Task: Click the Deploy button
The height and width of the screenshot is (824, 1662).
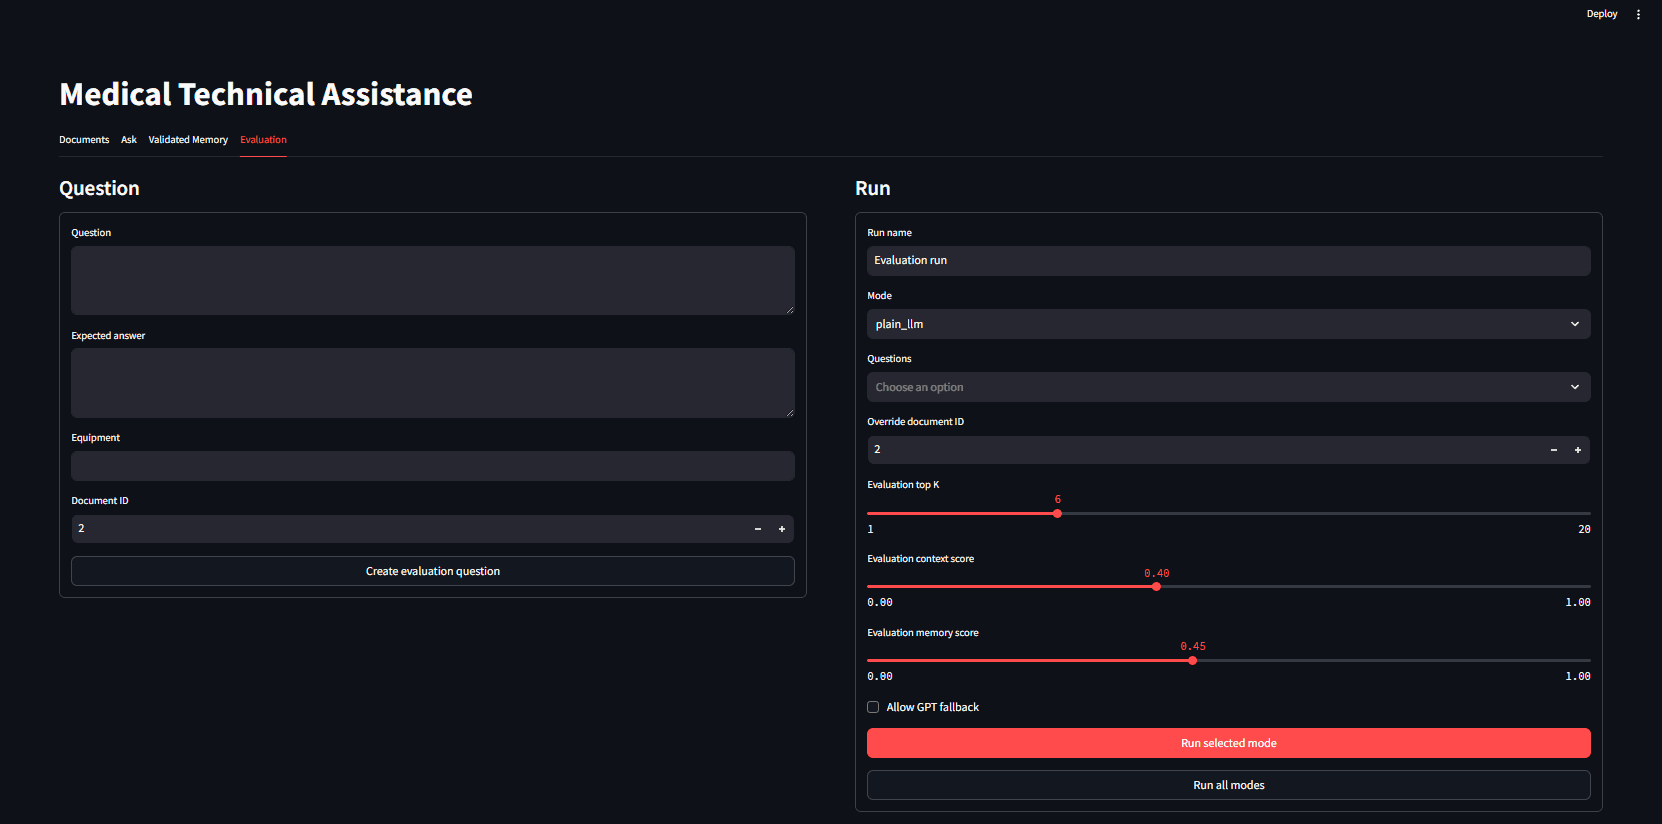Action: click(1602, 14)
